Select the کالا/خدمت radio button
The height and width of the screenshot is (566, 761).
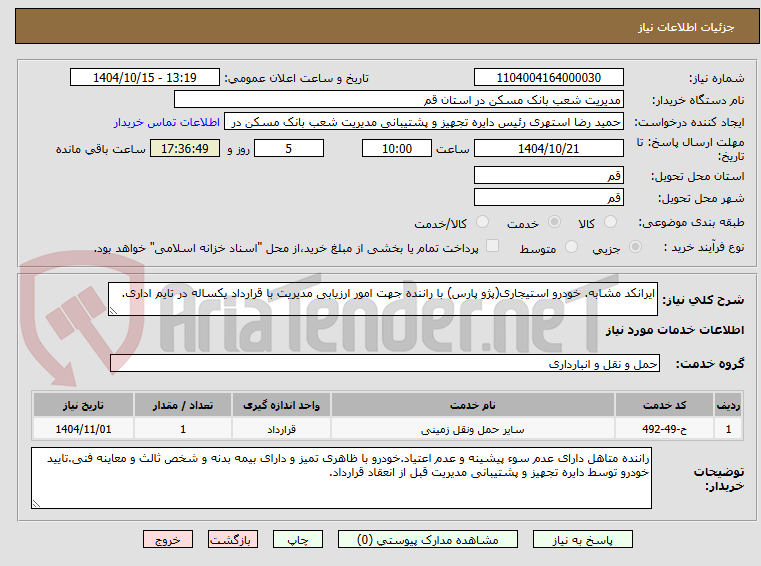(x=482, y=222)
